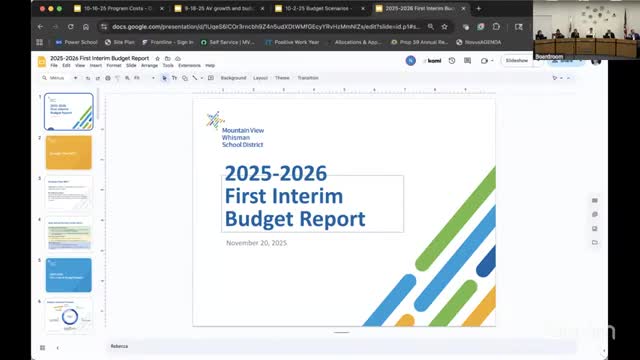Click the Chrome home button
Image resolution: width=640 pixels, height=360 pixels.
pos(86,27)
